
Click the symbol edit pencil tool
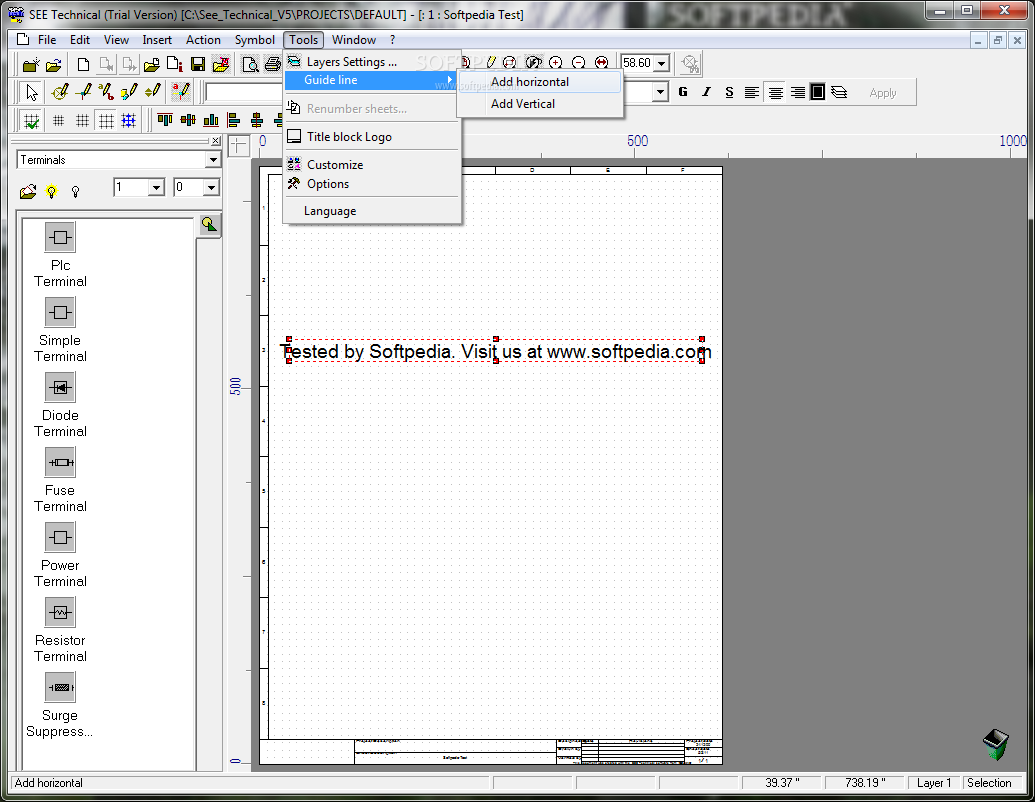pyautogui.click(x=60, y=92)
